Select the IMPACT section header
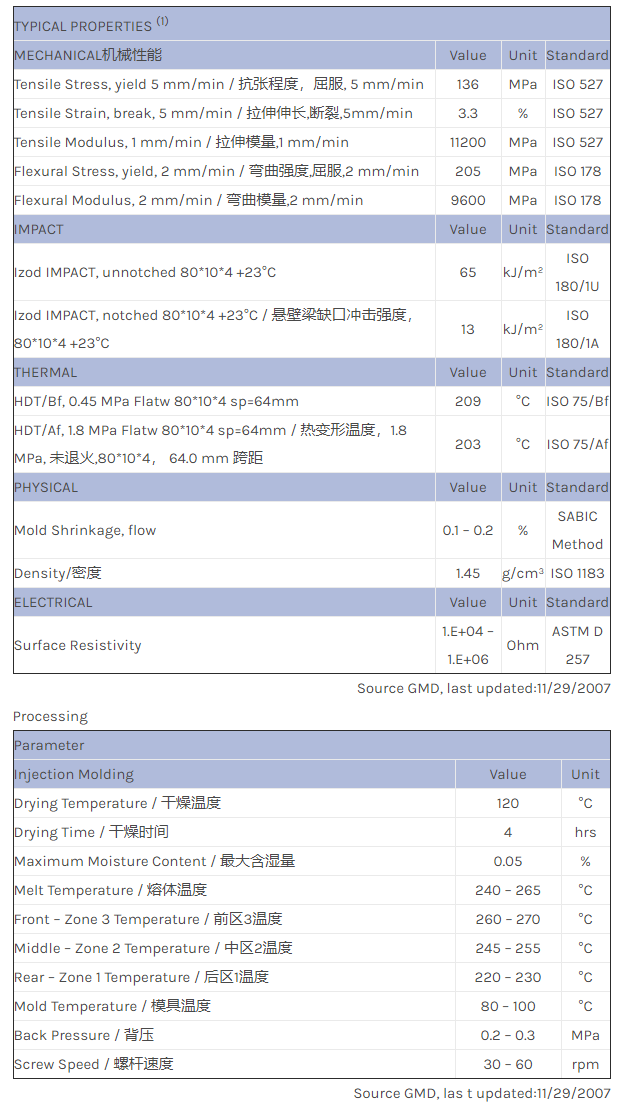This screenshot has width=621, height=1109. click(x=39, y=229)
